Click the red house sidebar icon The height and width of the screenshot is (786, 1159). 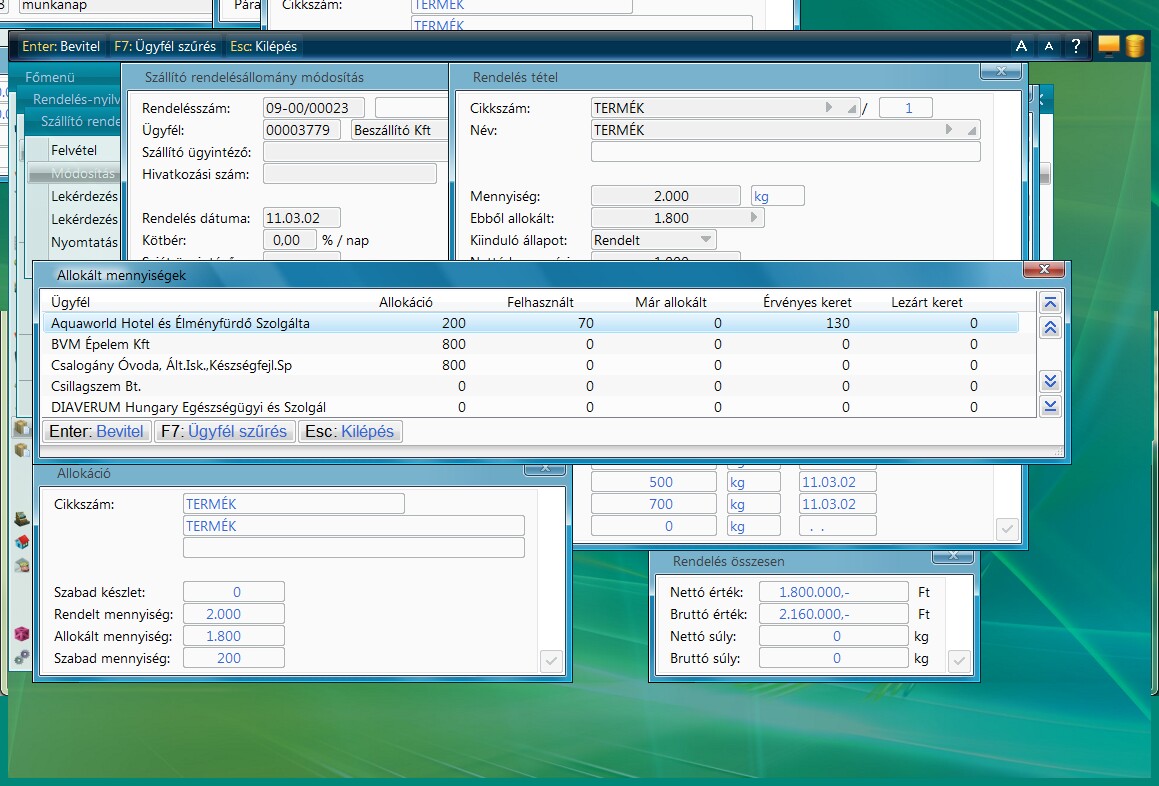click(x=21, y=542)
